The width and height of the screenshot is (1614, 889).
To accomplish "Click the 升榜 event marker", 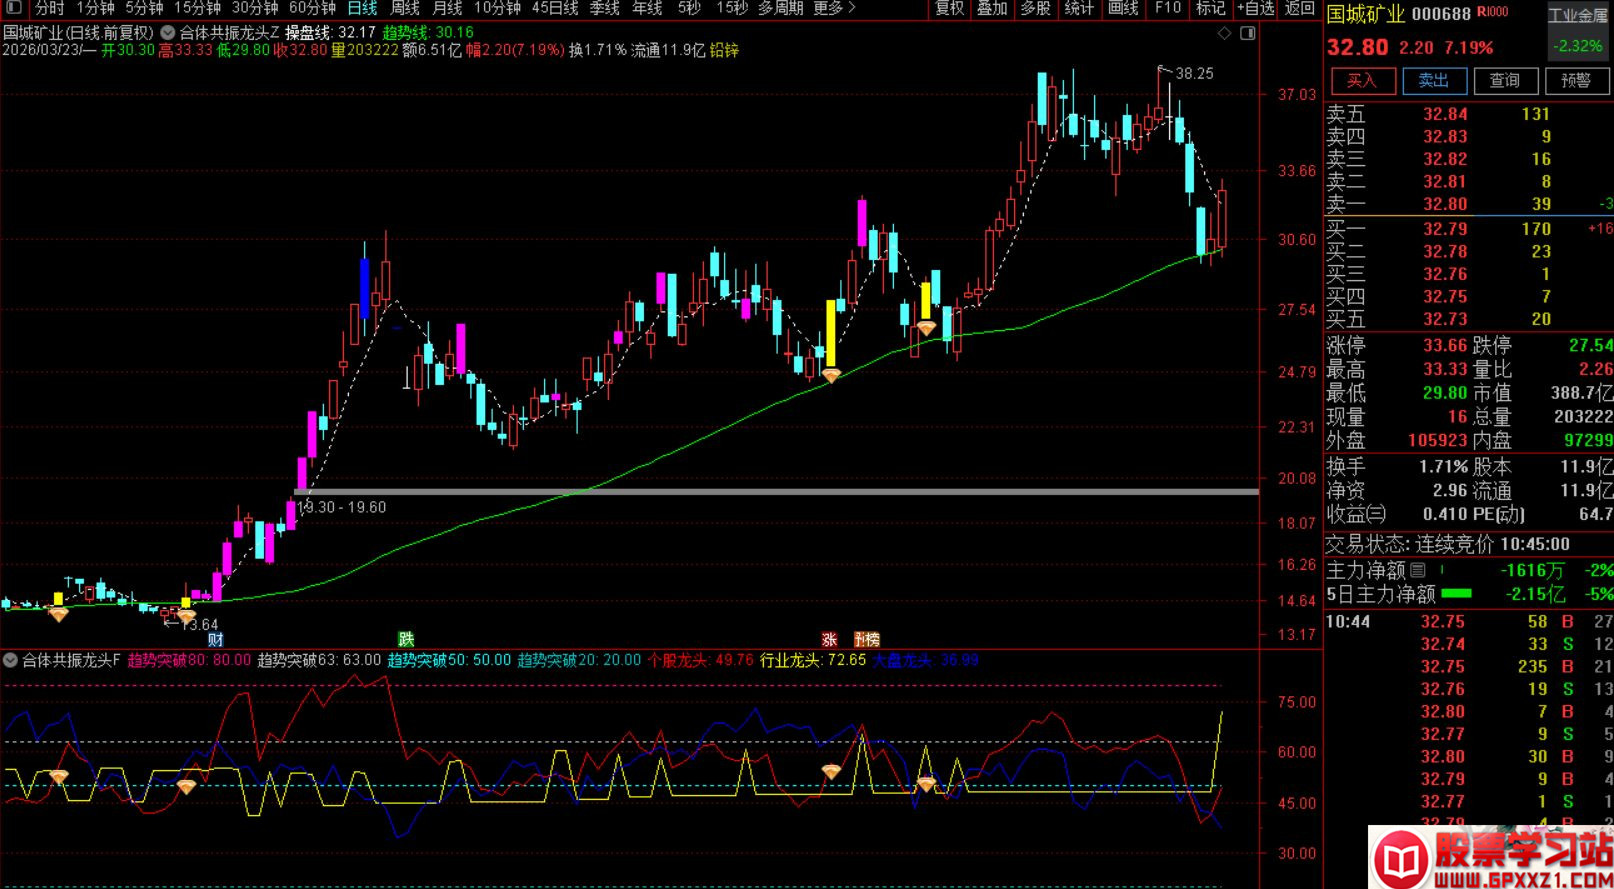I will point(866,639).
